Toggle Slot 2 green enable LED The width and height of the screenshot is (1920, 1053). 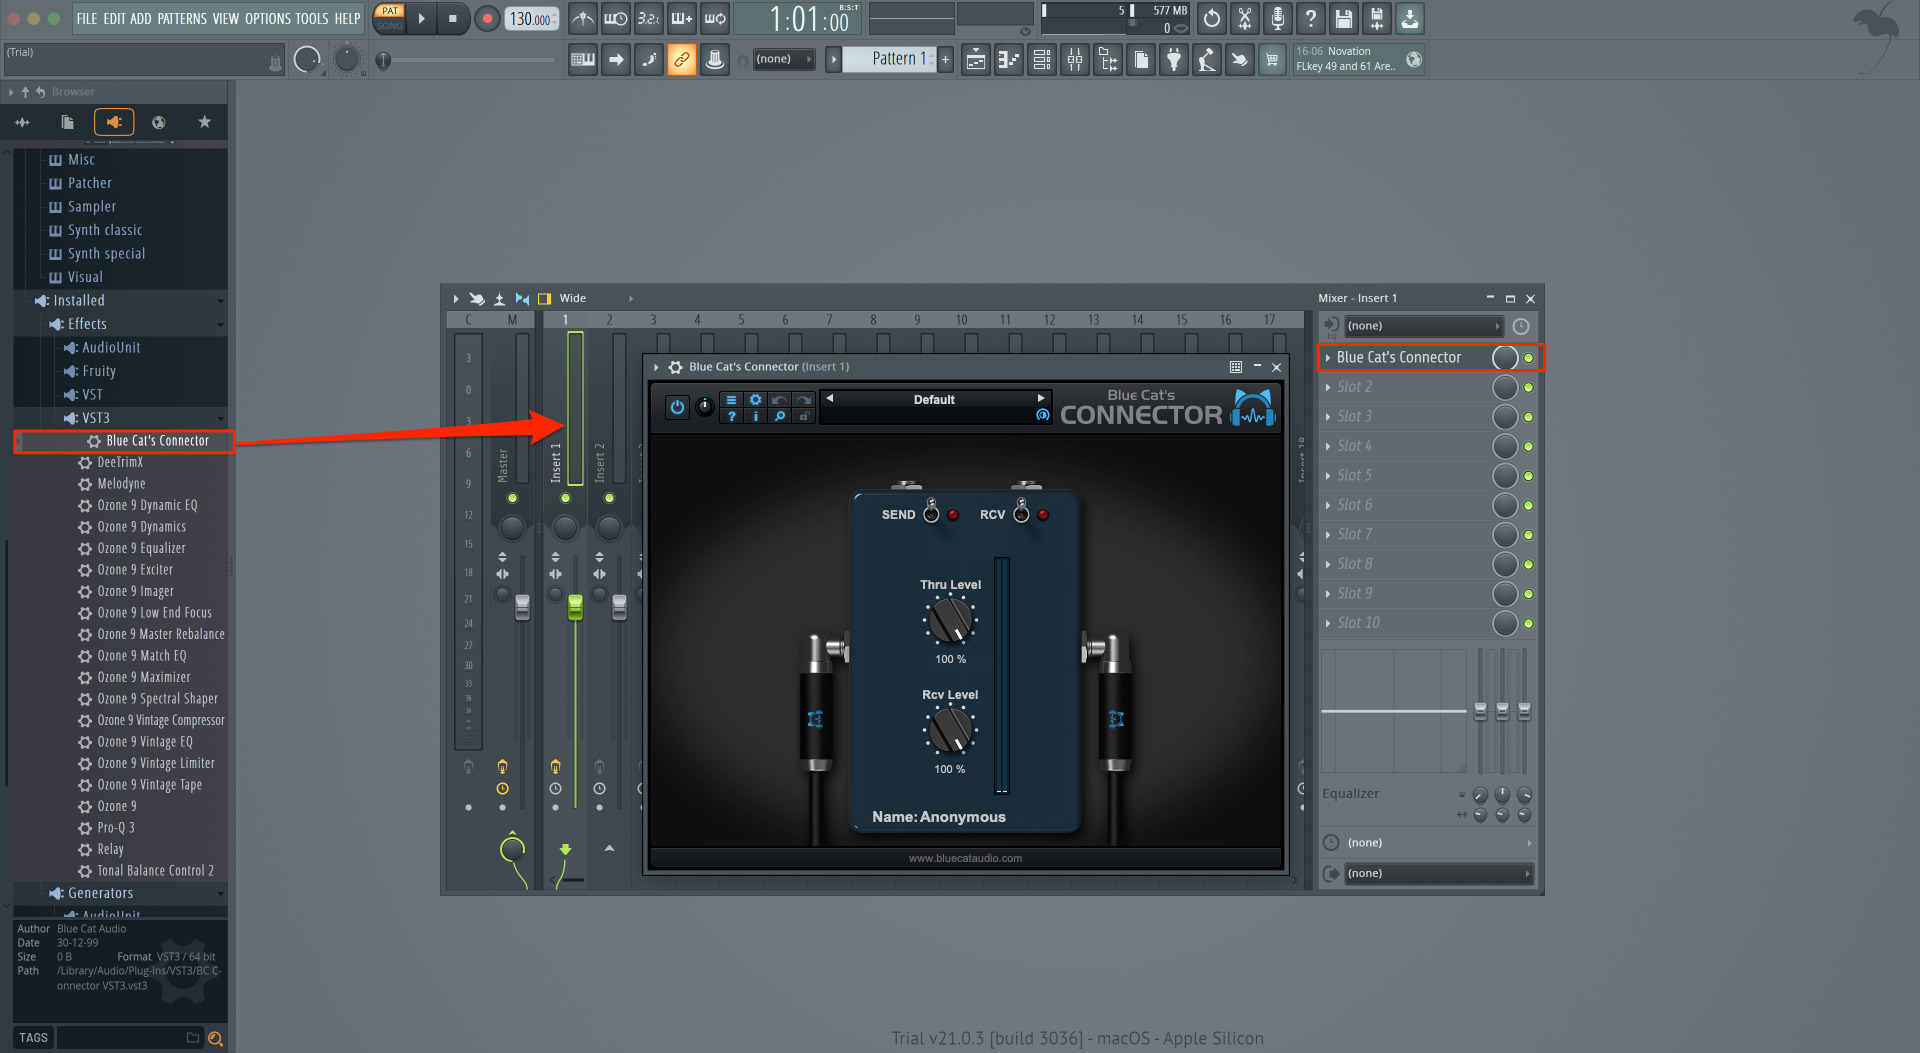(1528, 387)
